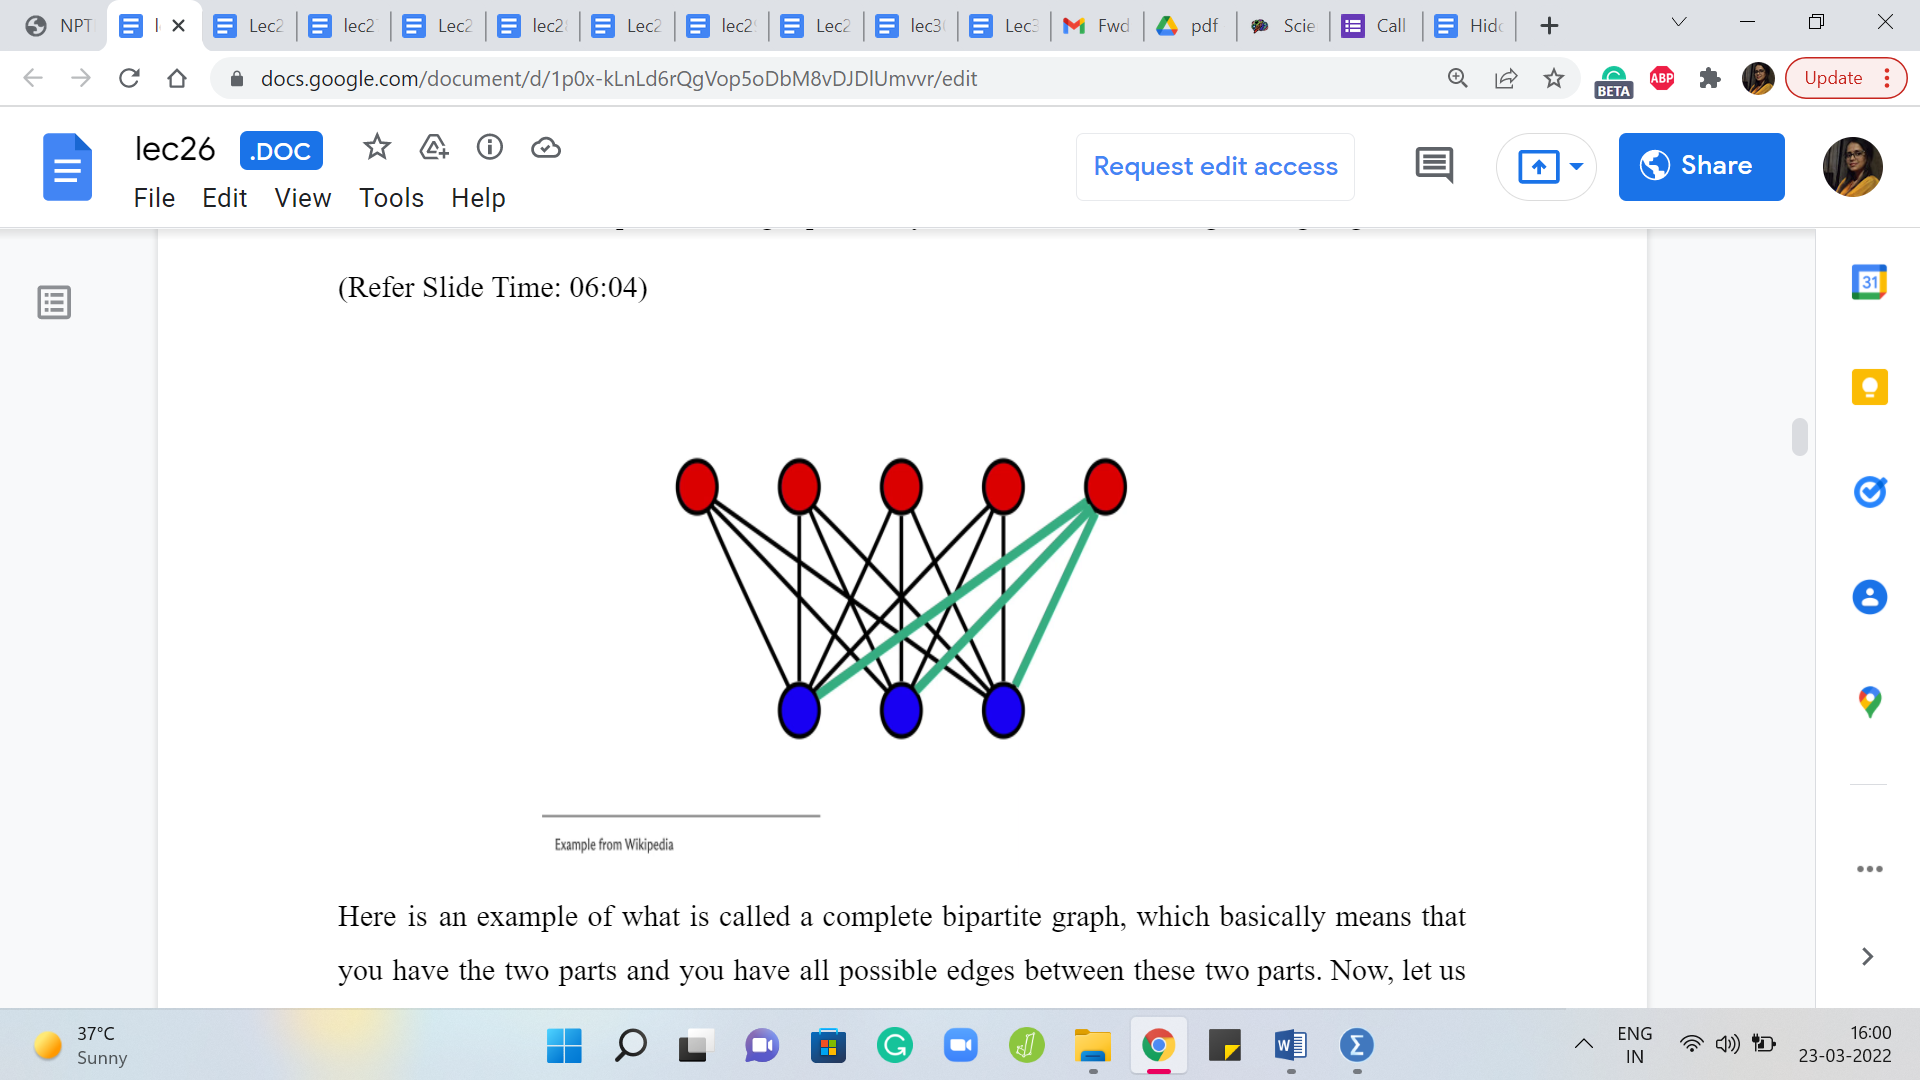Screen dimensions: 1920x1080
Task: Open the View menu
Action: 302,198
